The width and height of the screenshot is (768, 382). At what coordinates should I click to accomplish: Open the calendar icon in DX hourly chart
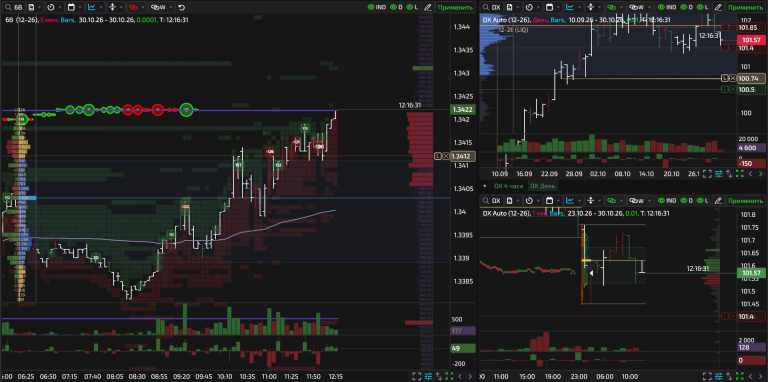pos(550,200)
